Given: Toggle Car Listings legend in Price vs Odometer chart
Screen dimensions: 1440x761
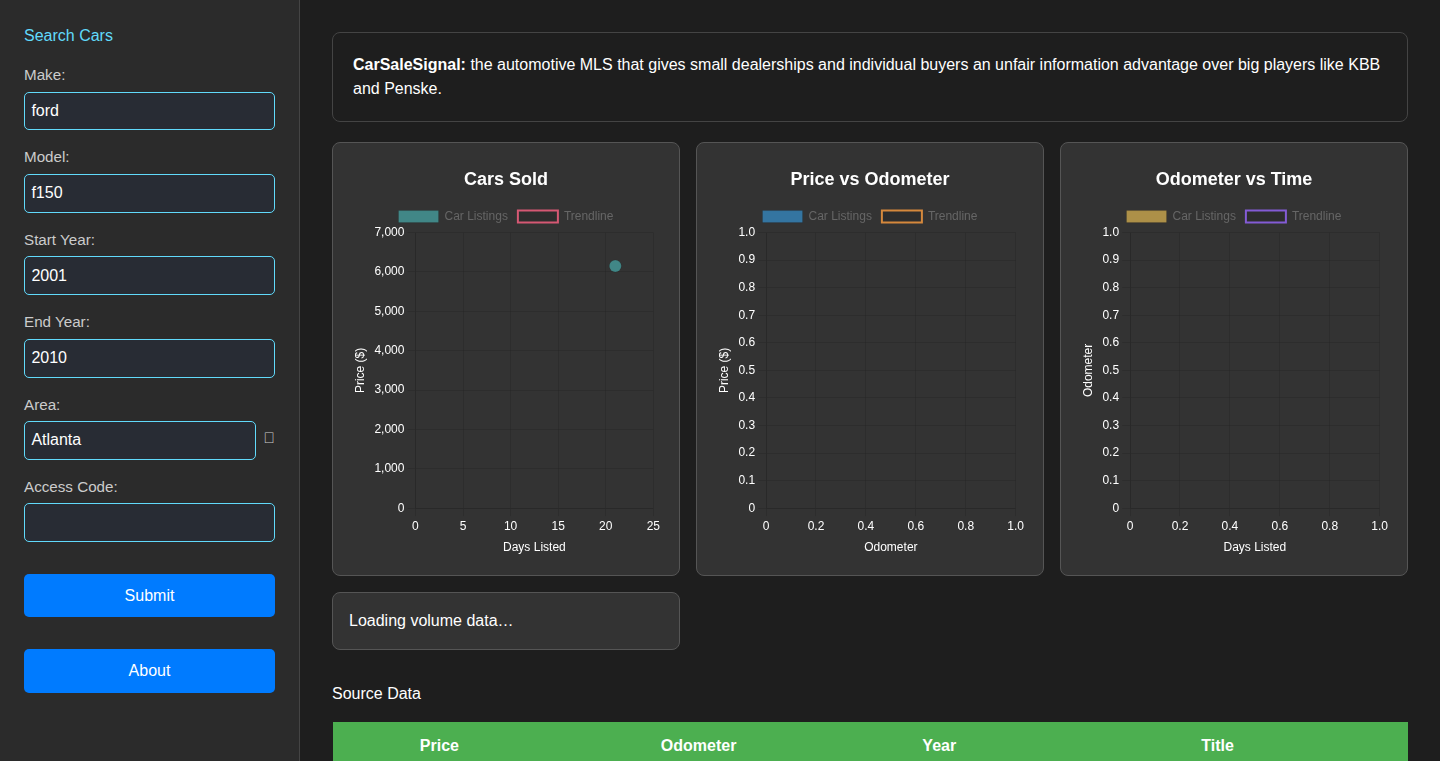Looking at the screenshot, I should 817,216.
